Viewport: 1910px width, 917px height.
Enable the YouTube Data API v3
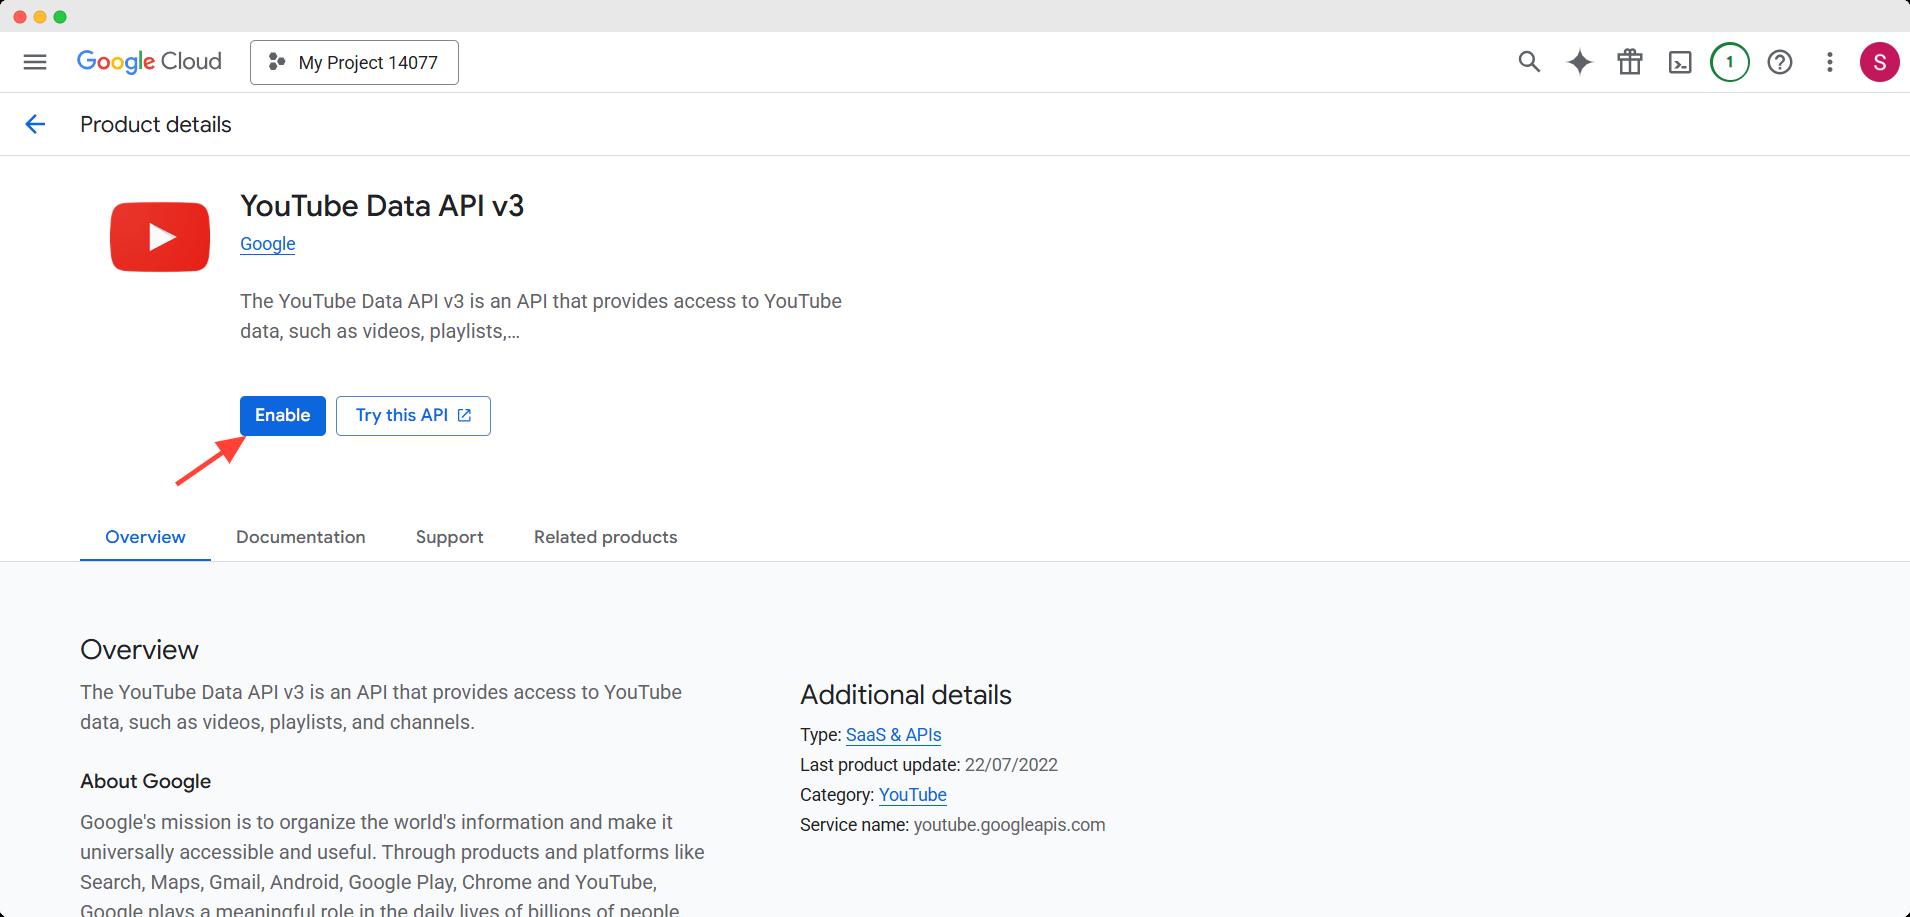click(x=282, y=415)
